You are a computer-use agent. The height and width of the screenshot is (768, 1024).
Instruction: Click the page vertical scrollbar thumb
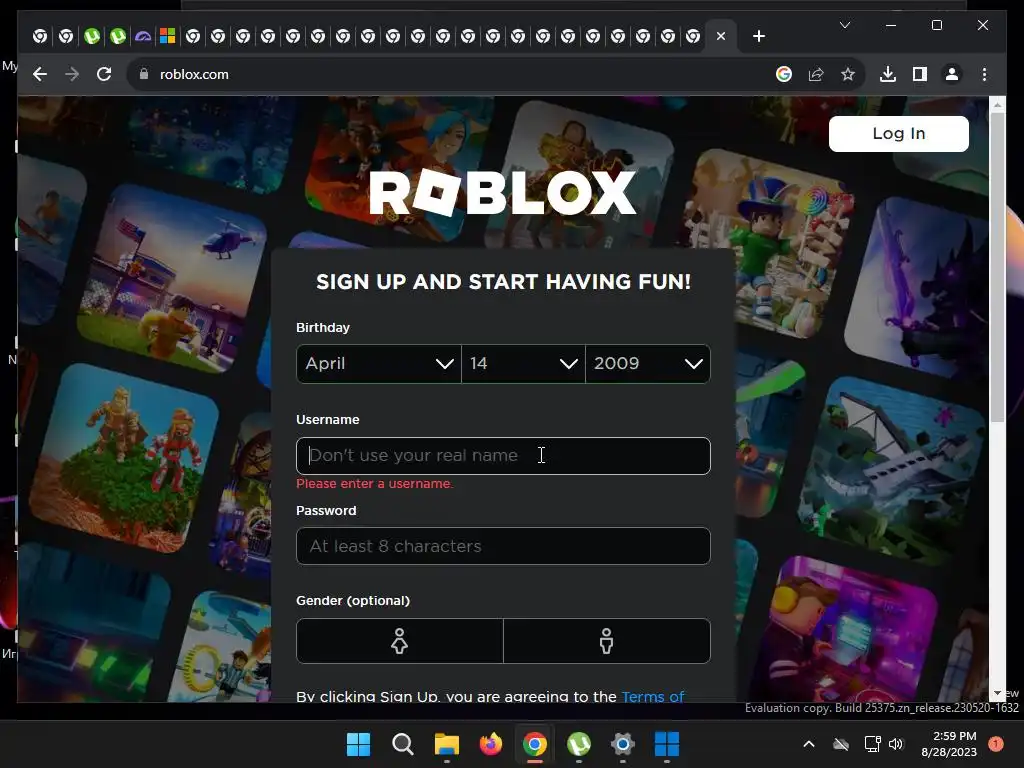pos(997,266)
